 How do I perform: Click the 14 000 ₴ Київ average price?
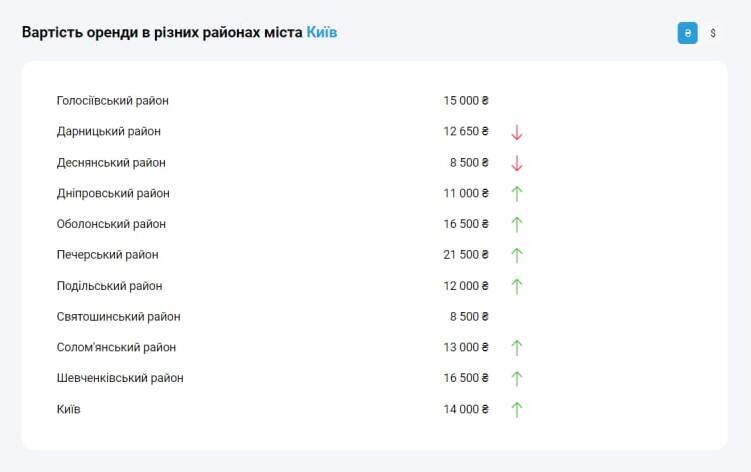[x=466, y=409]
